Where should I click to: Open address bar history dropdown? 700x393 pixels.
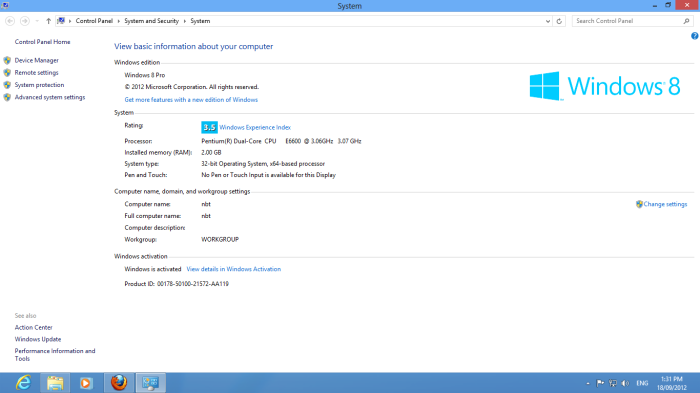tap(548, 21)
